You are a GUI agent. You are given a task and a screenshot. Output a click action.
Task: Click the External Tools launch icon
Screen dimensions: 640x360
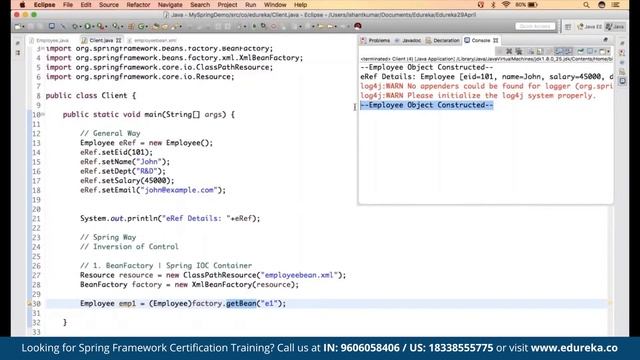coord(100,26)
